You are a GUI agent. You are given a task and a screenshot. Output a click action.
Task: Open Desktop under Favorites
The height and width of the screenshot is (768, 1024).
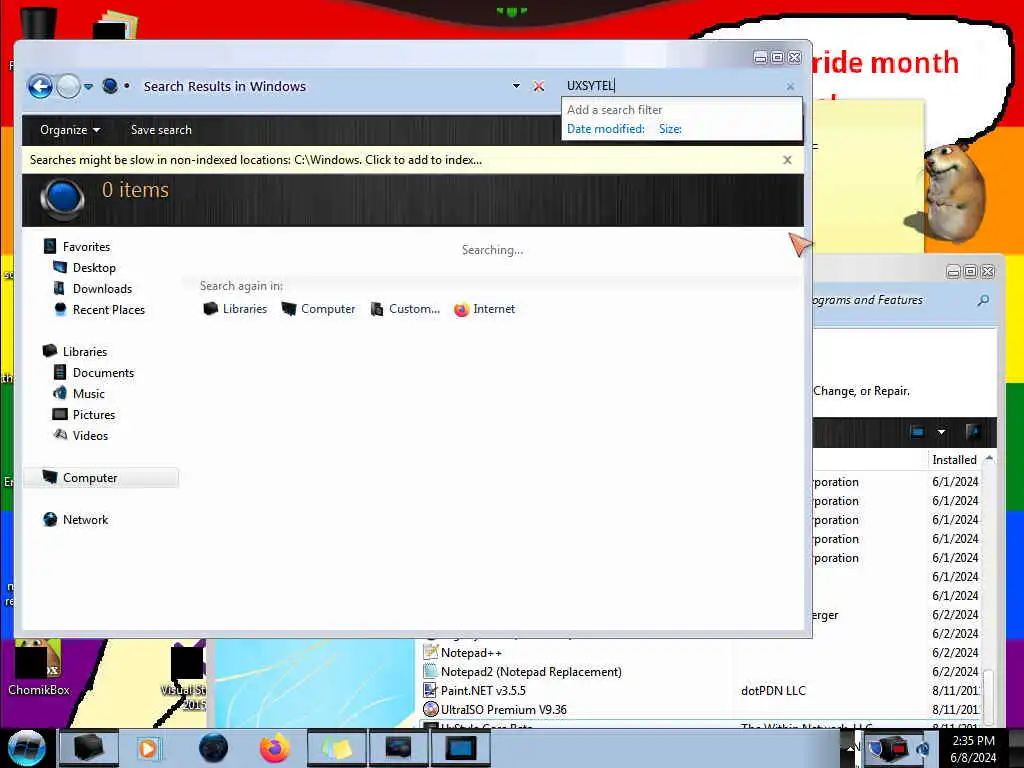coord(94,268)
